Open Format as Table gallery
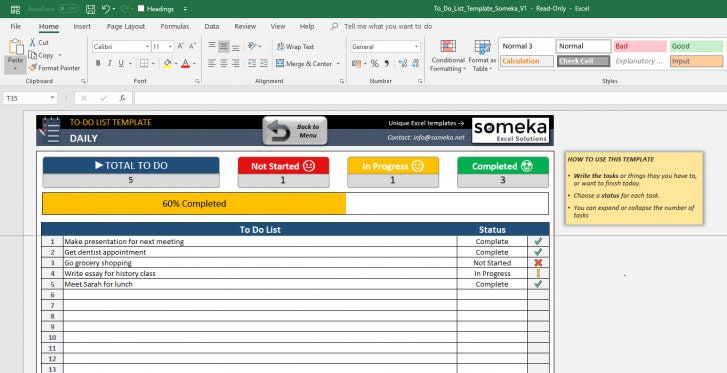Image resolution: width=727 pixels, height=373 pixels. point(482,56)
